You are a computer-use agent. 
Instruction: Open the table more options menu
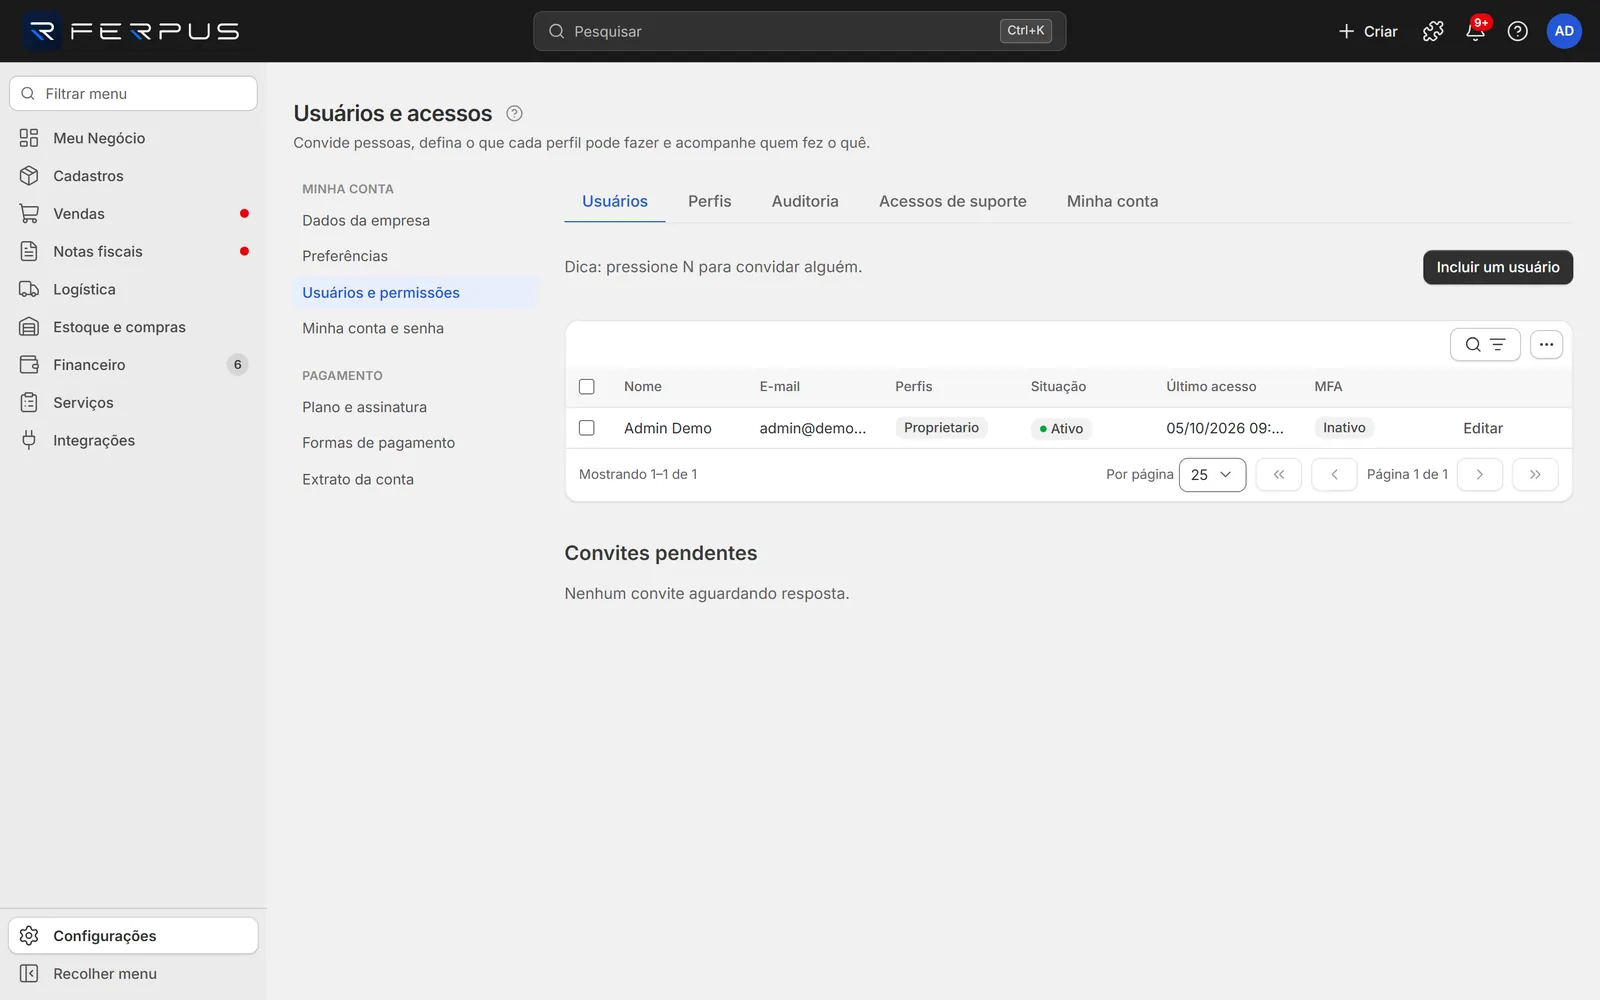coord(1546,344)
